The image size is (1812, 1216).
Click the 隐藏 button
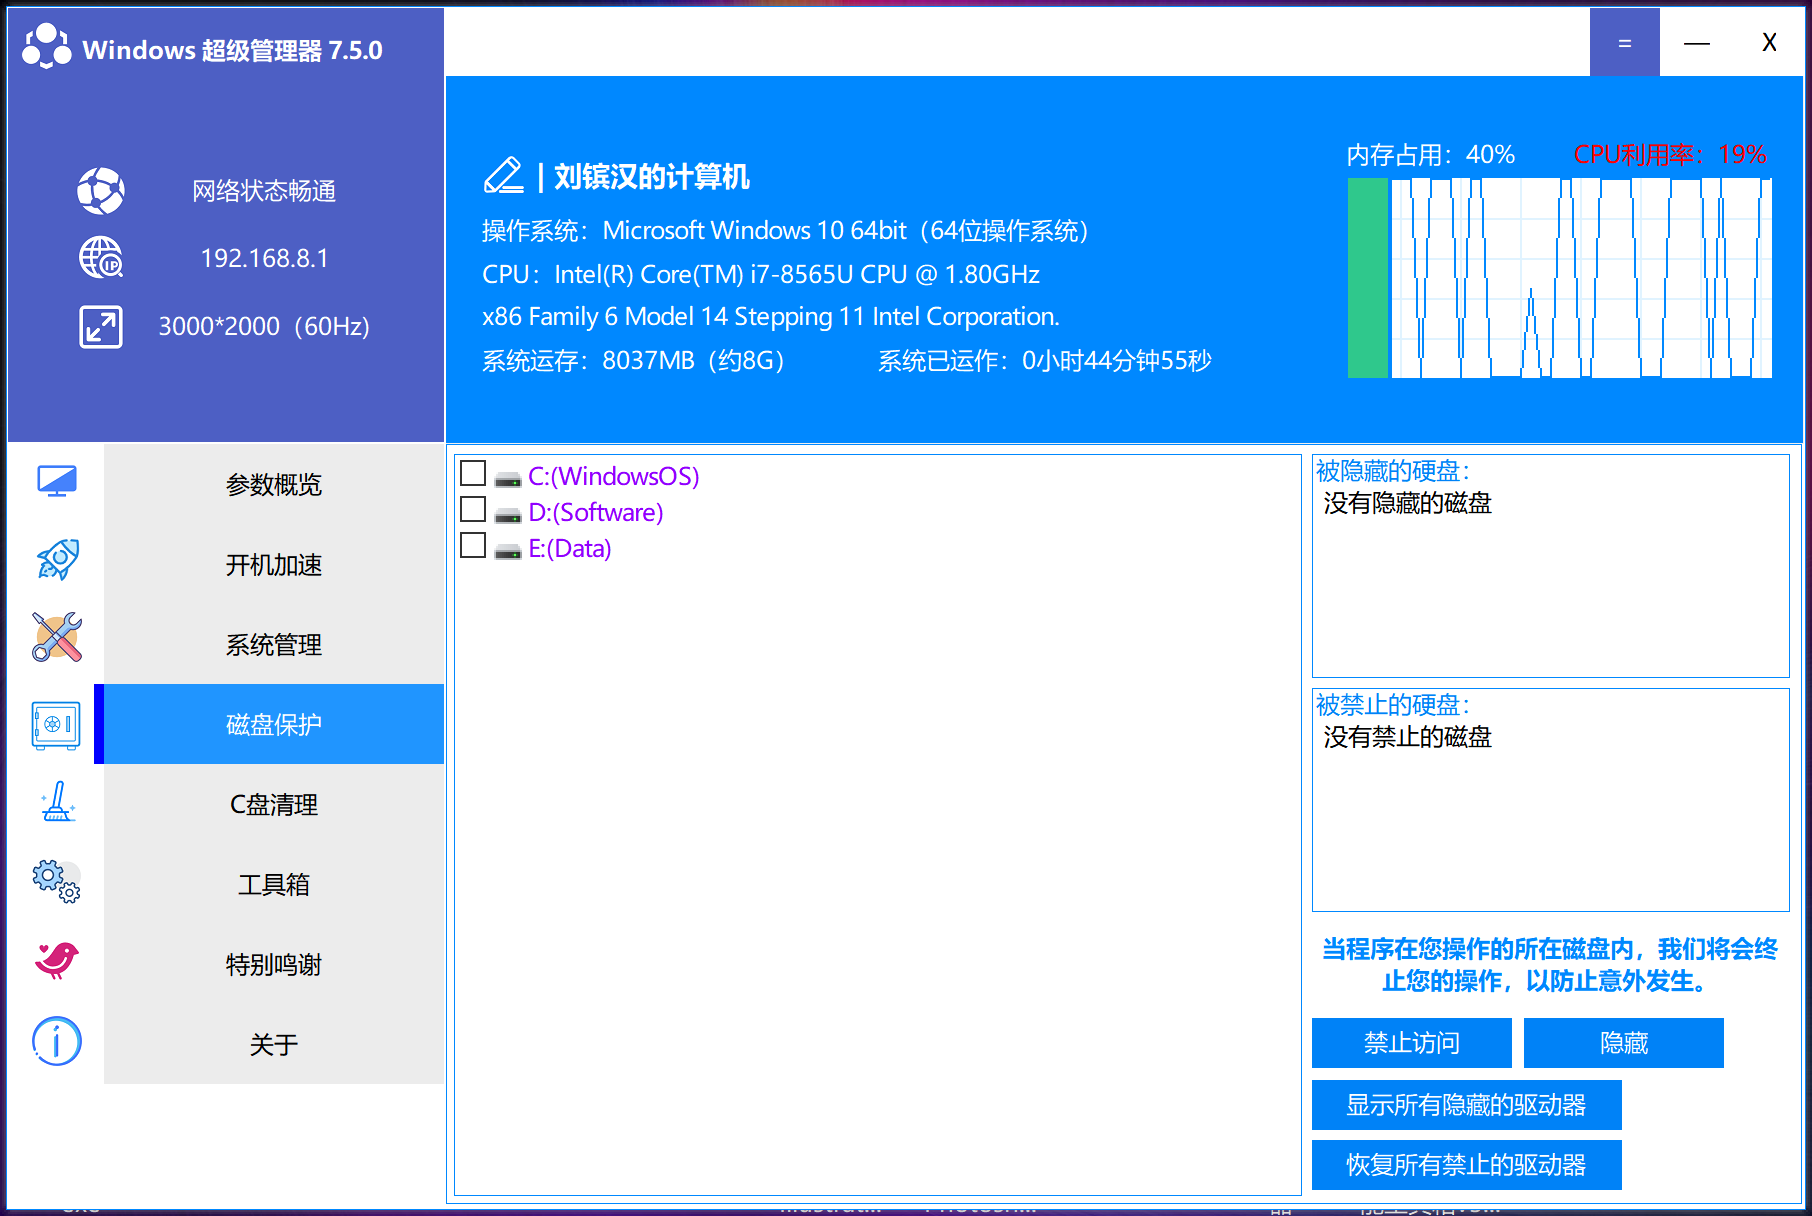(1624, 1043)
